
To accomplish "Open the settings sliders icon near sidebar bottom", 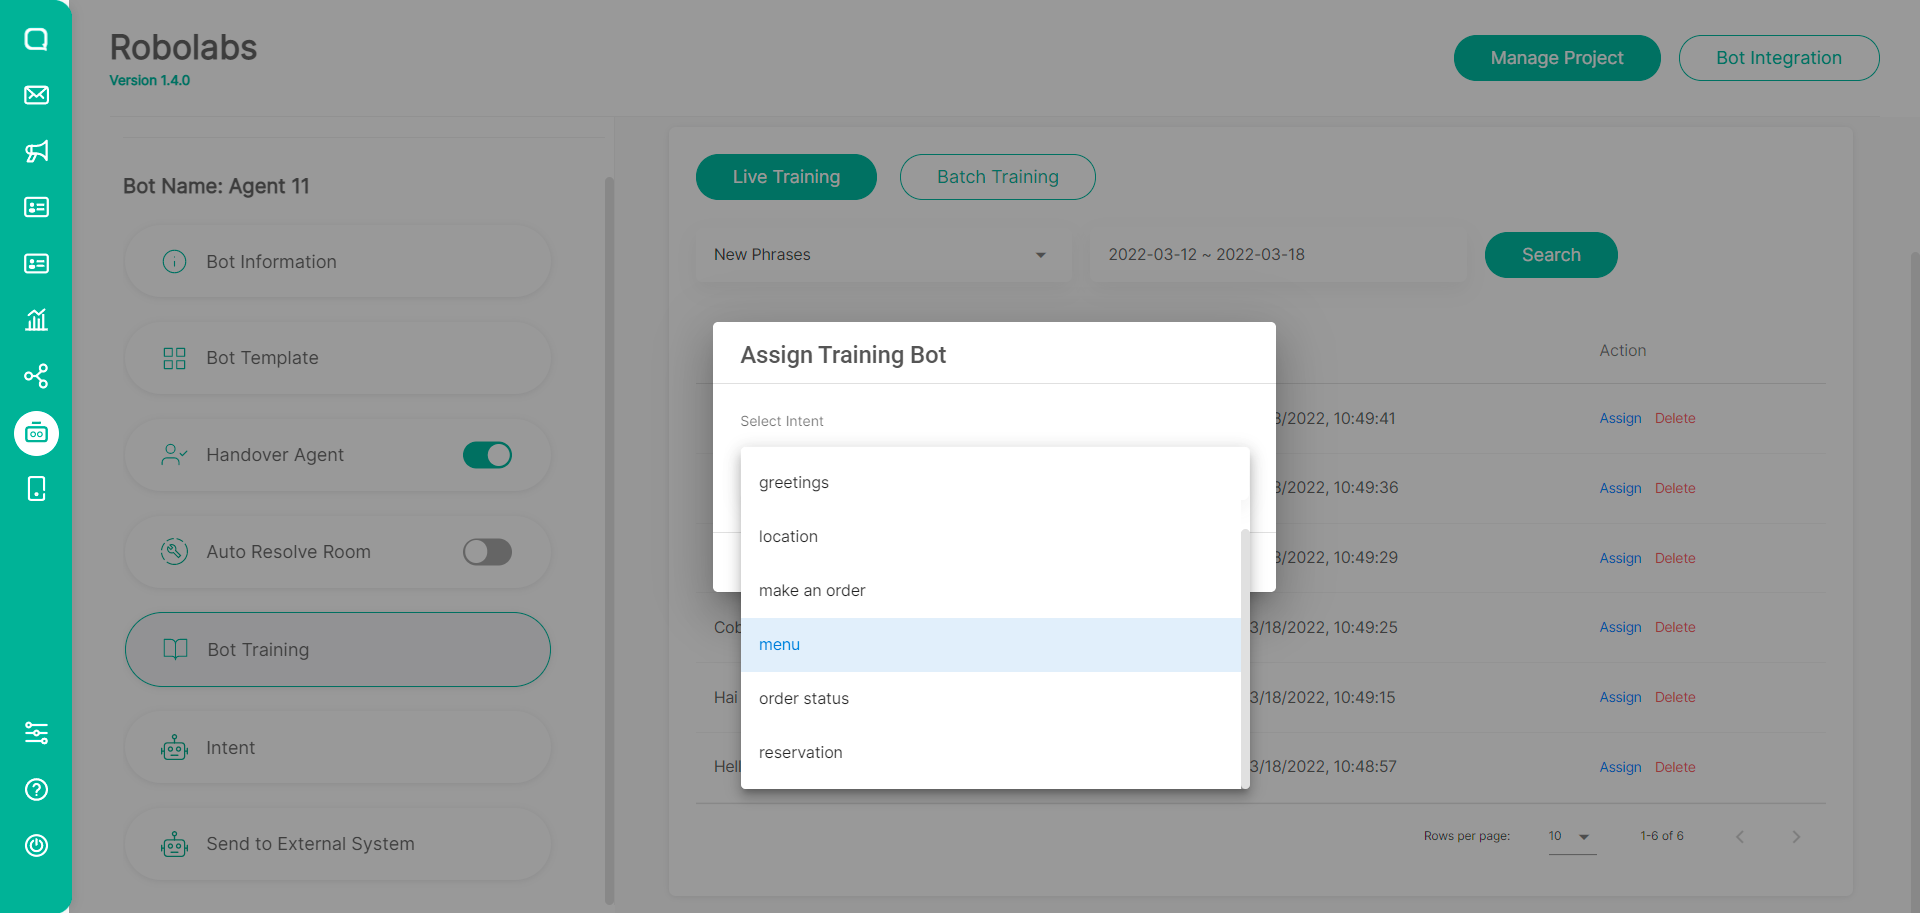I will (36, 733).
